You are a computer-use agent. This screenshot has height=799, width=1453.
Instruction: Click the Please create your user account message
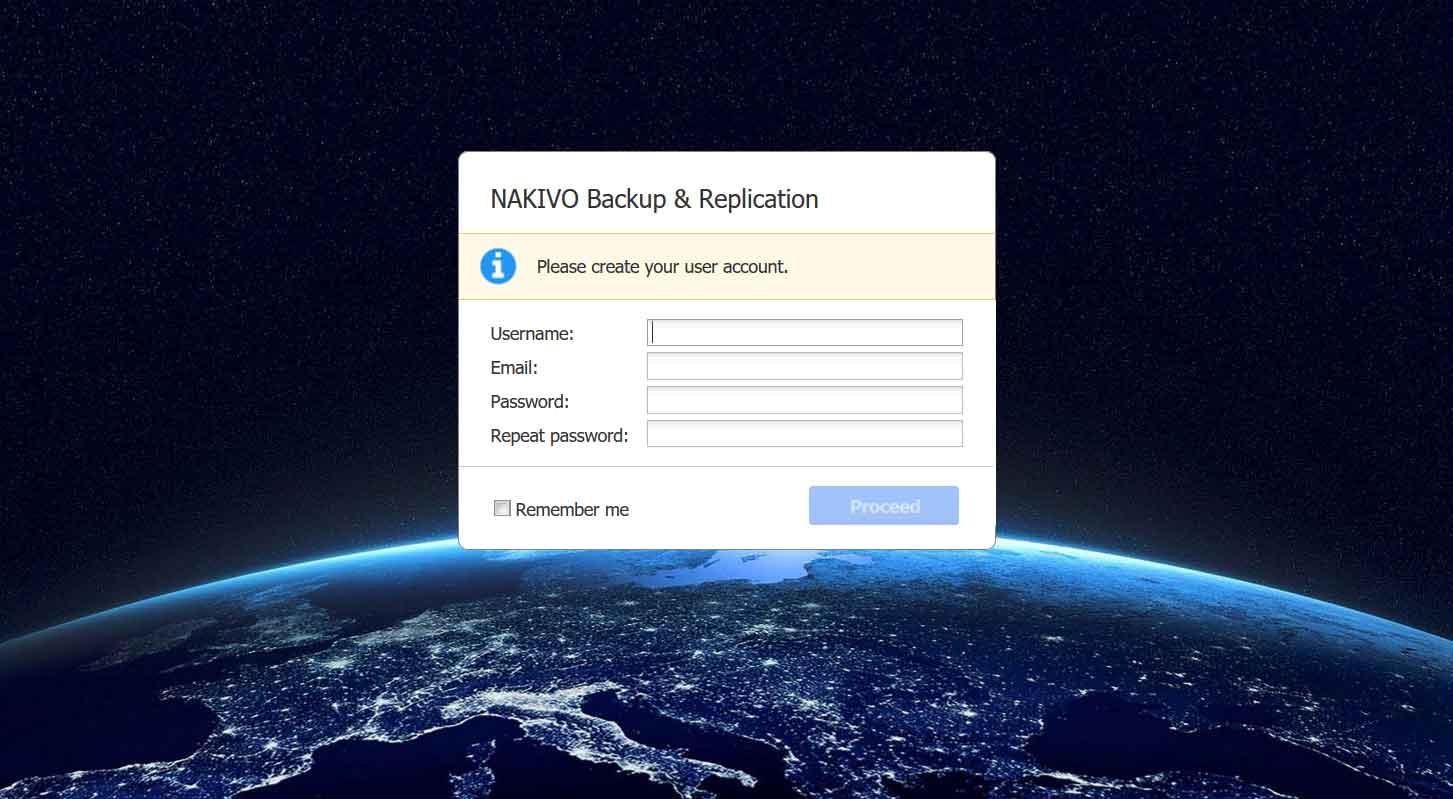tap(662, 267)
